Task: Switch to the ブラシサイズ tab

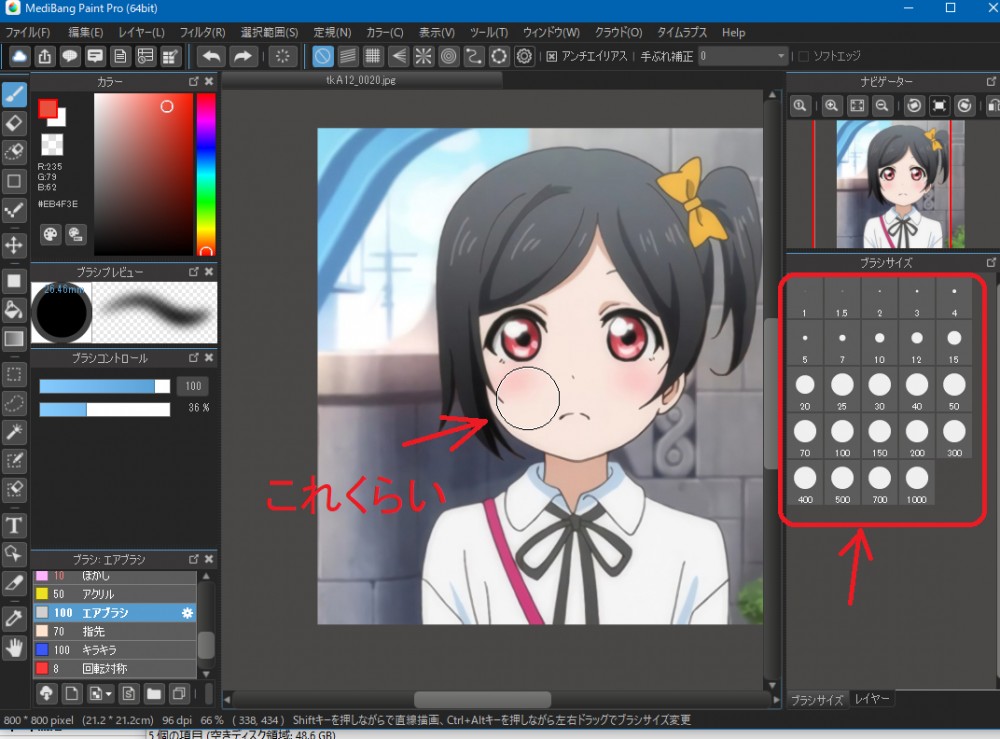Action: [x=817, y=700]
